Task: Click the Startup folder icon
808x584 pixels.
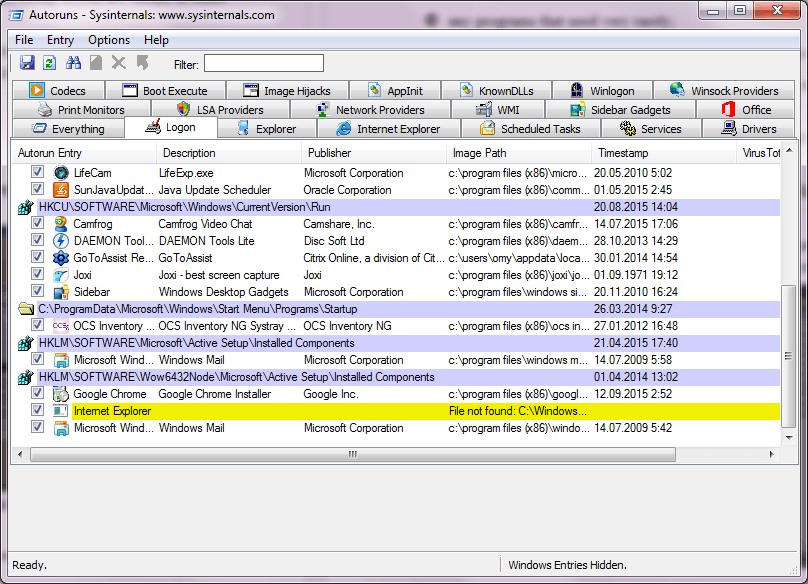Action: [26, 309]
